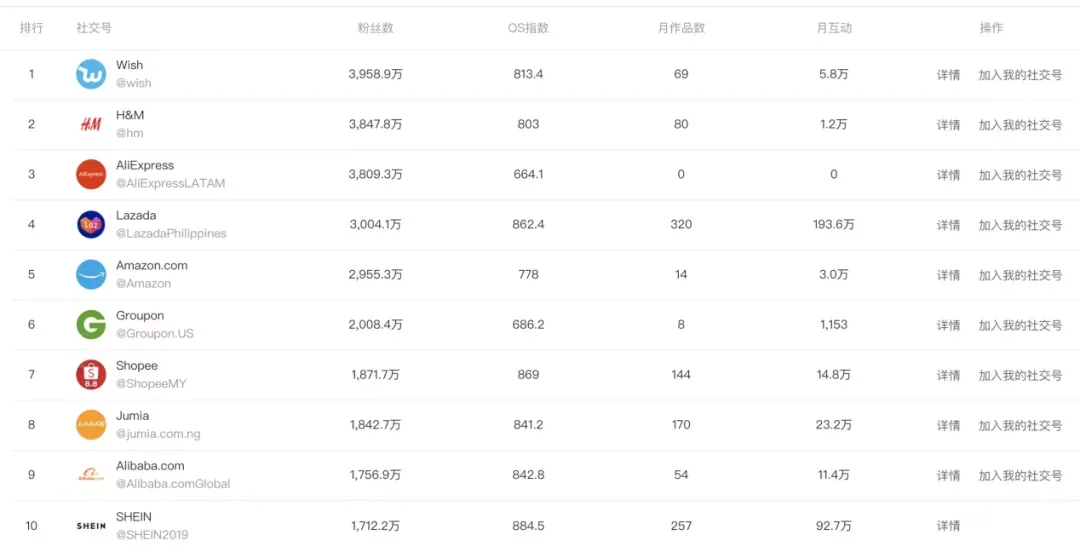Click 加入我的社交号 for Alibaba.com
The height and width of the screenshot is (558, 1080).
point(1020,475)
